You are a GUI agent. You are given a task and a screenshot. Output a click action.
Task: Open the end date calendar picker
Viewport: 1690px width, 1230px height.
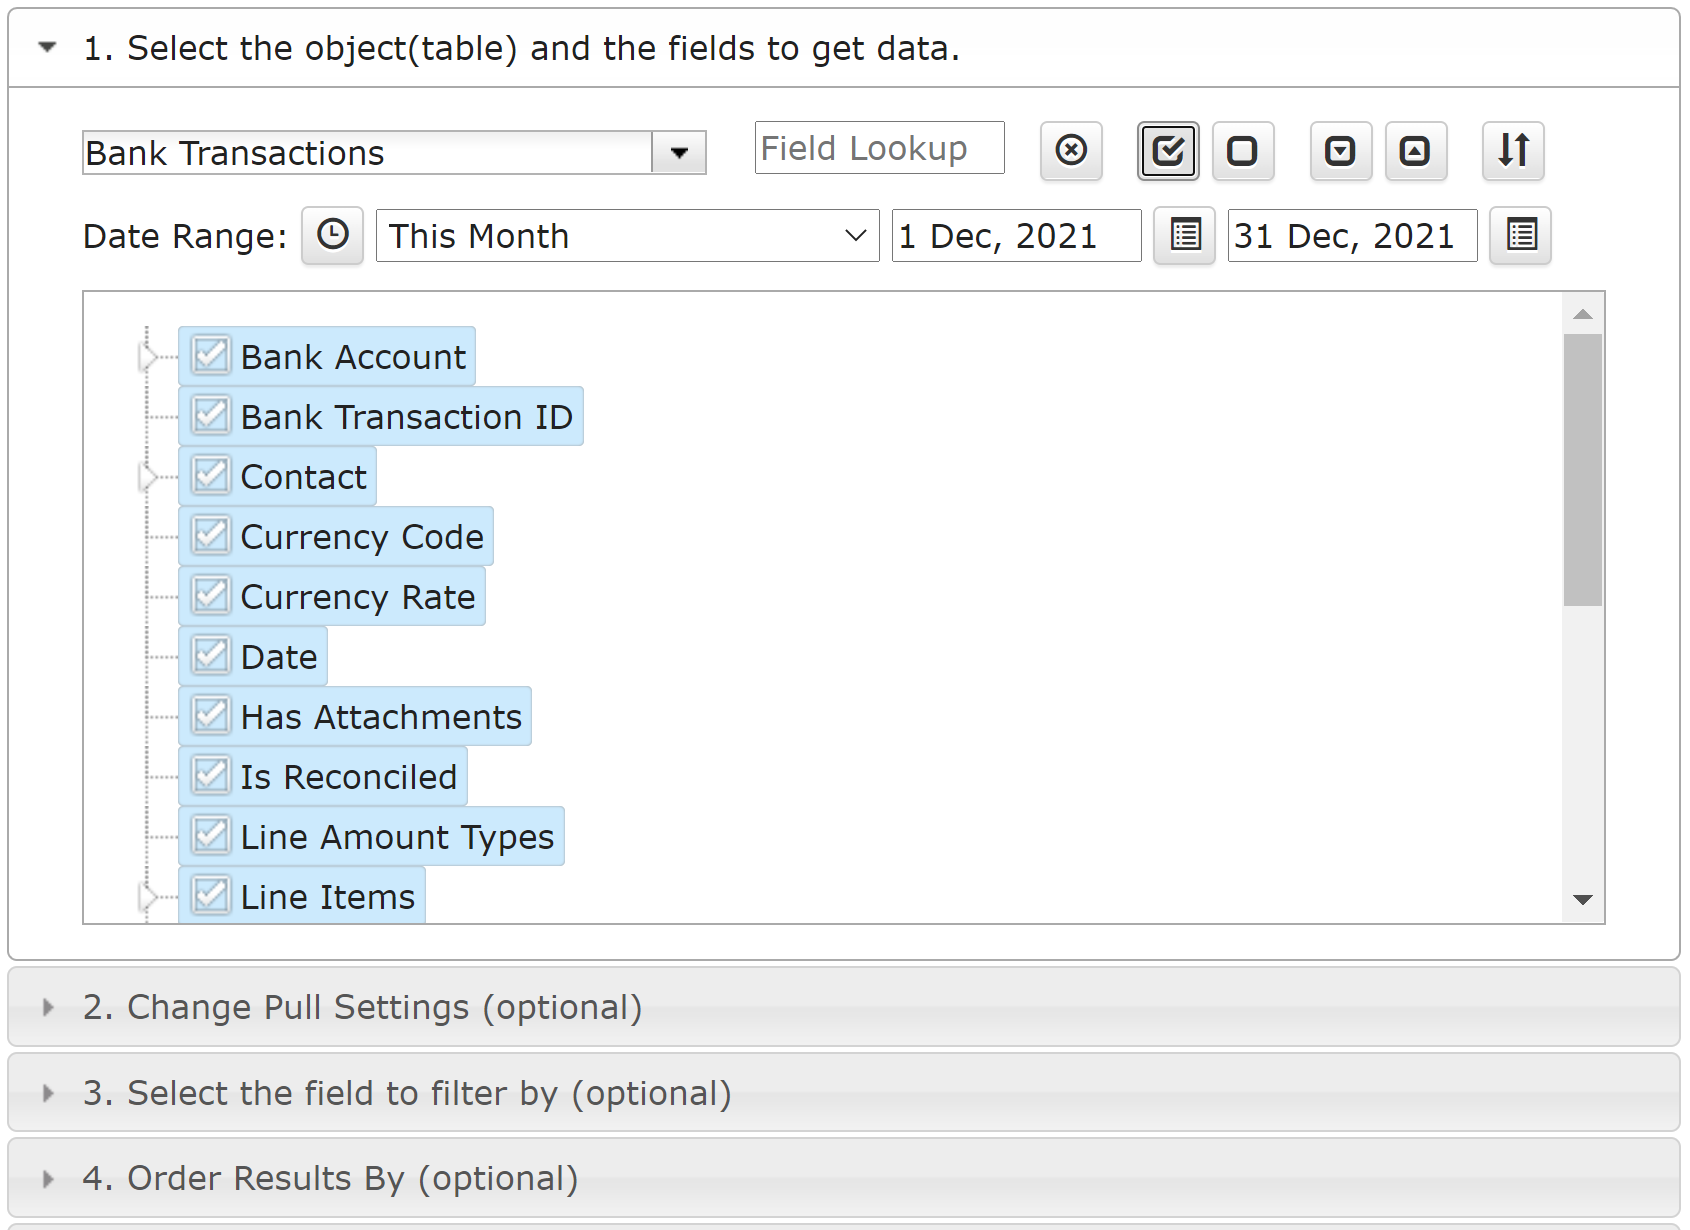pos(1520,236)
